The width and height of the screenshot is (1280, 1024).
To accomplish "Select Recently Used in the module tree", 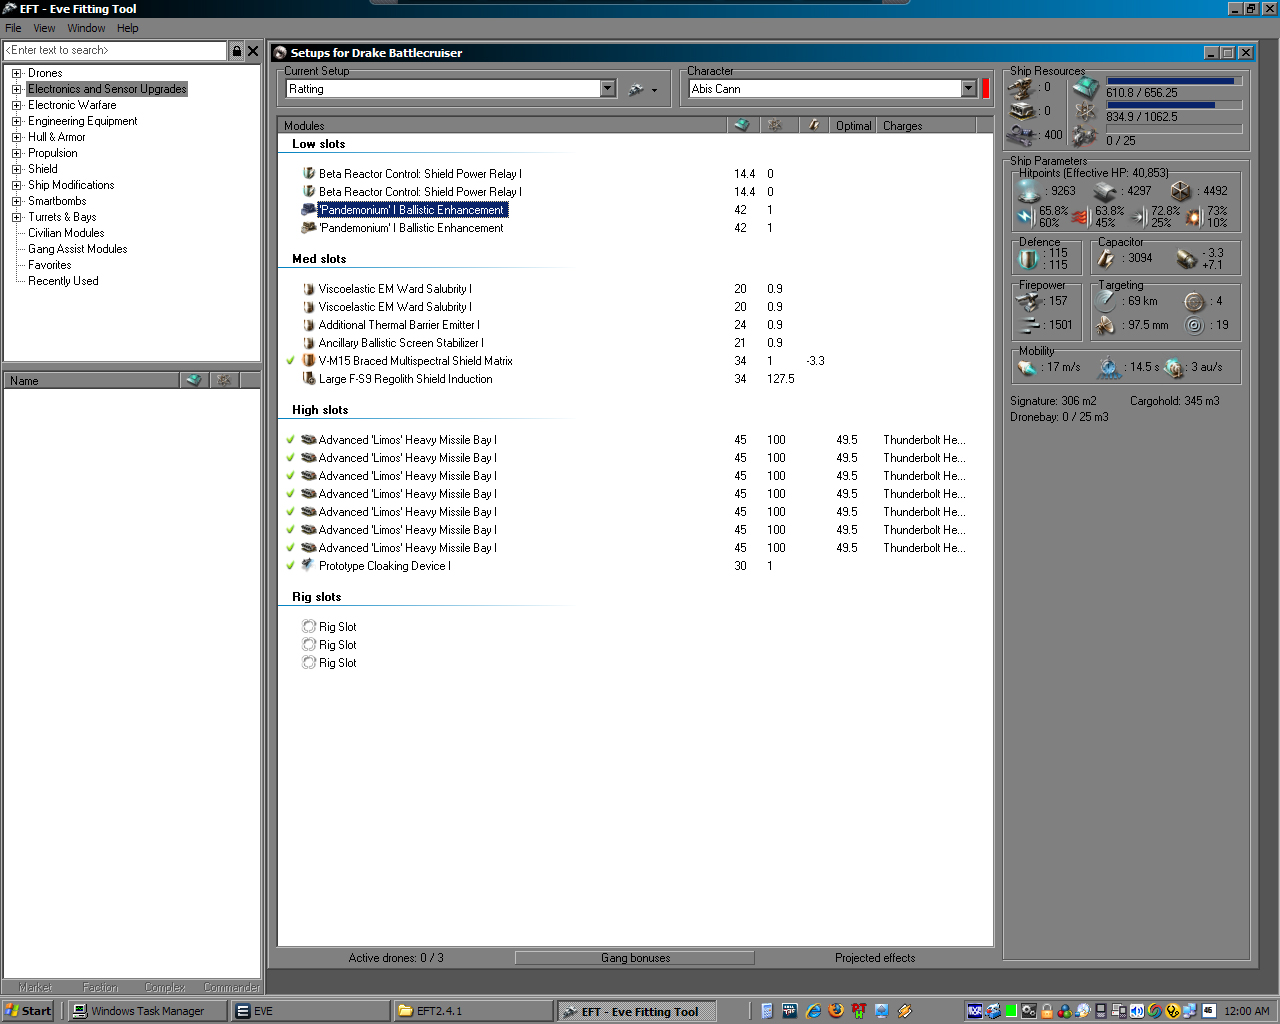I will pyautogui.click(x=63, y=281).
